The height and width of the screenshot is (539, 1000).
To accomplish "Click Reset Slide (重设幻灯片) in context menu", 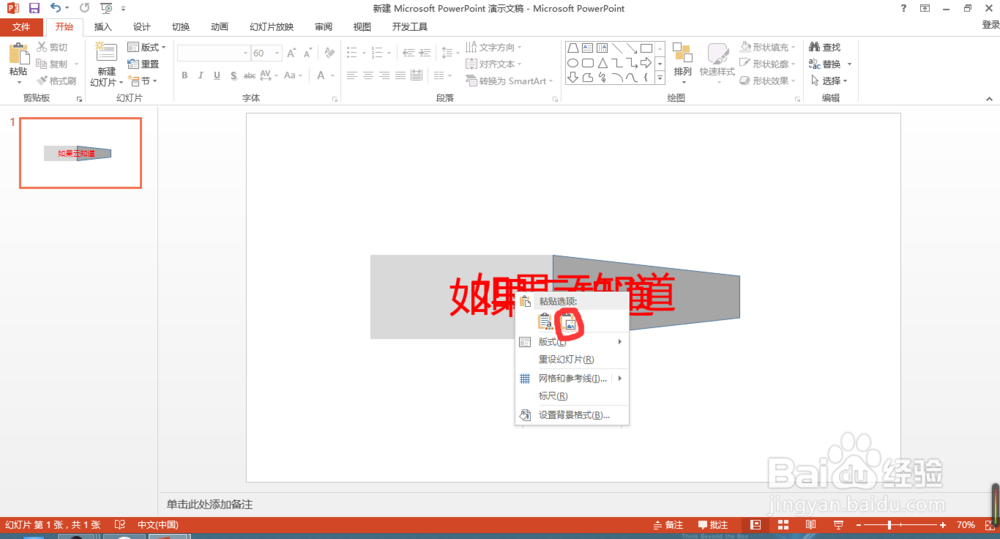I will pos(572,359).
